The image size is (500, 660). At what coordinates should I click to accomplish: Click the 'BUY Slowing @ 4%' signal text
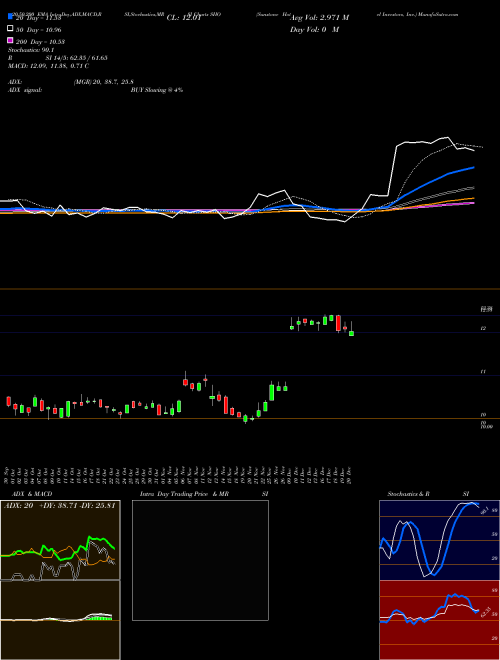coord(157,90)
